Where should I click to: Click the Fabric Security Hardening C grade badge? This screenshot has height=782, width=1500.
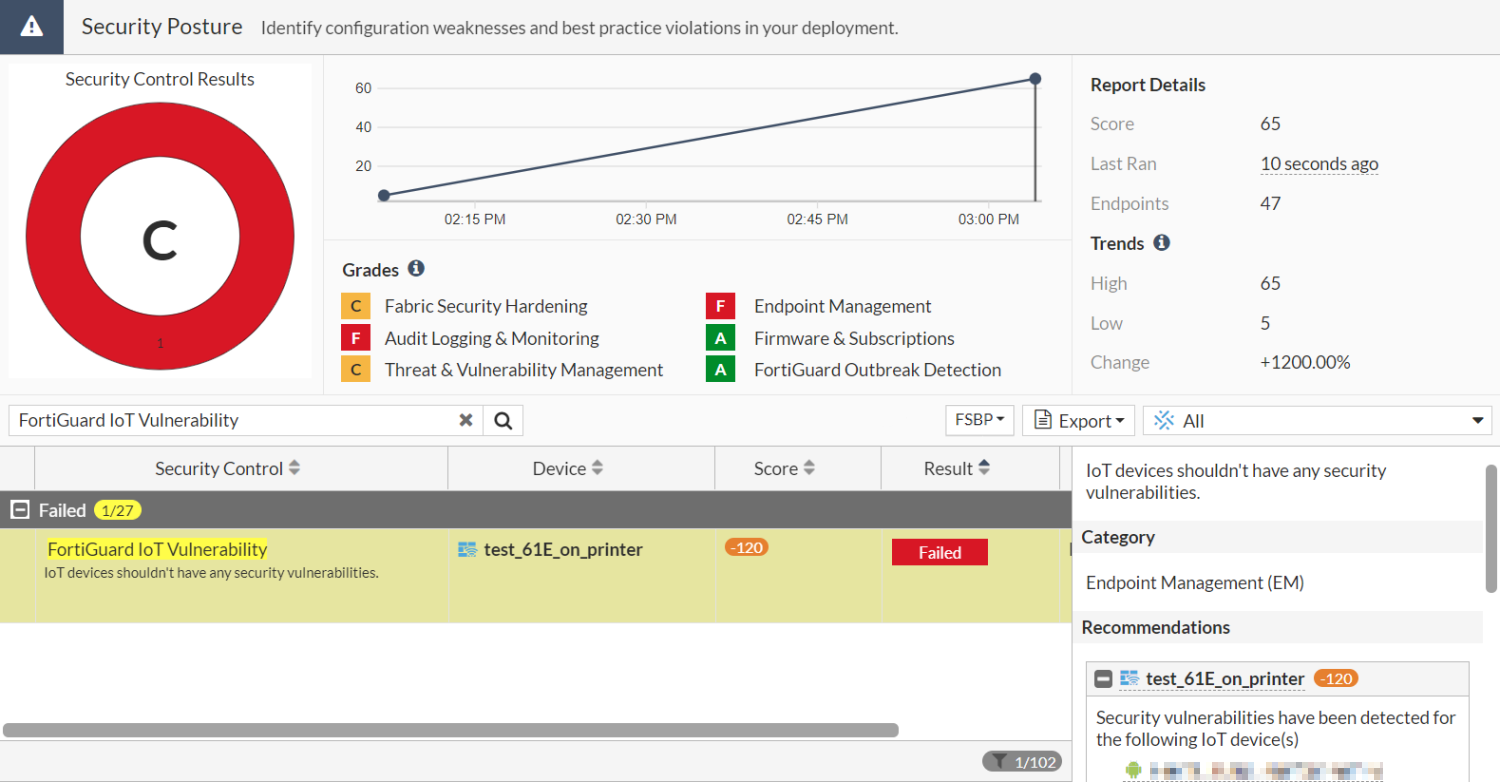tap(355, 306)
